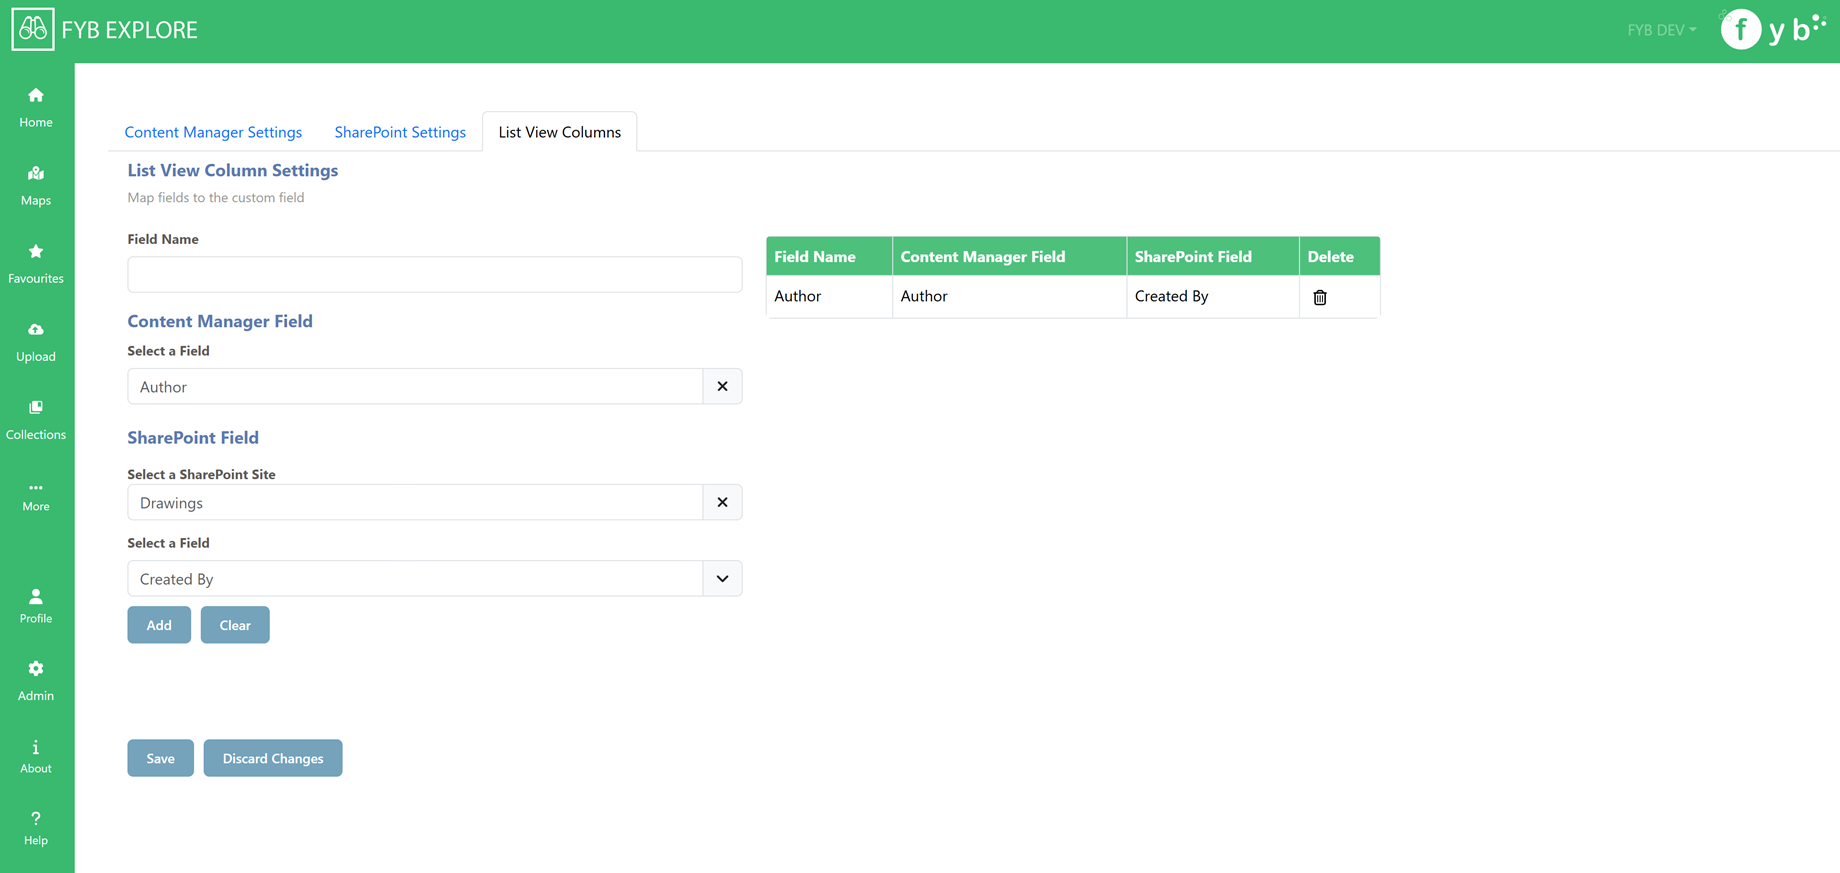This screenshot has height=873, width=1840.
Task: Click the Delete column header
Action: pyautogui.click(x=1340, y=256)
